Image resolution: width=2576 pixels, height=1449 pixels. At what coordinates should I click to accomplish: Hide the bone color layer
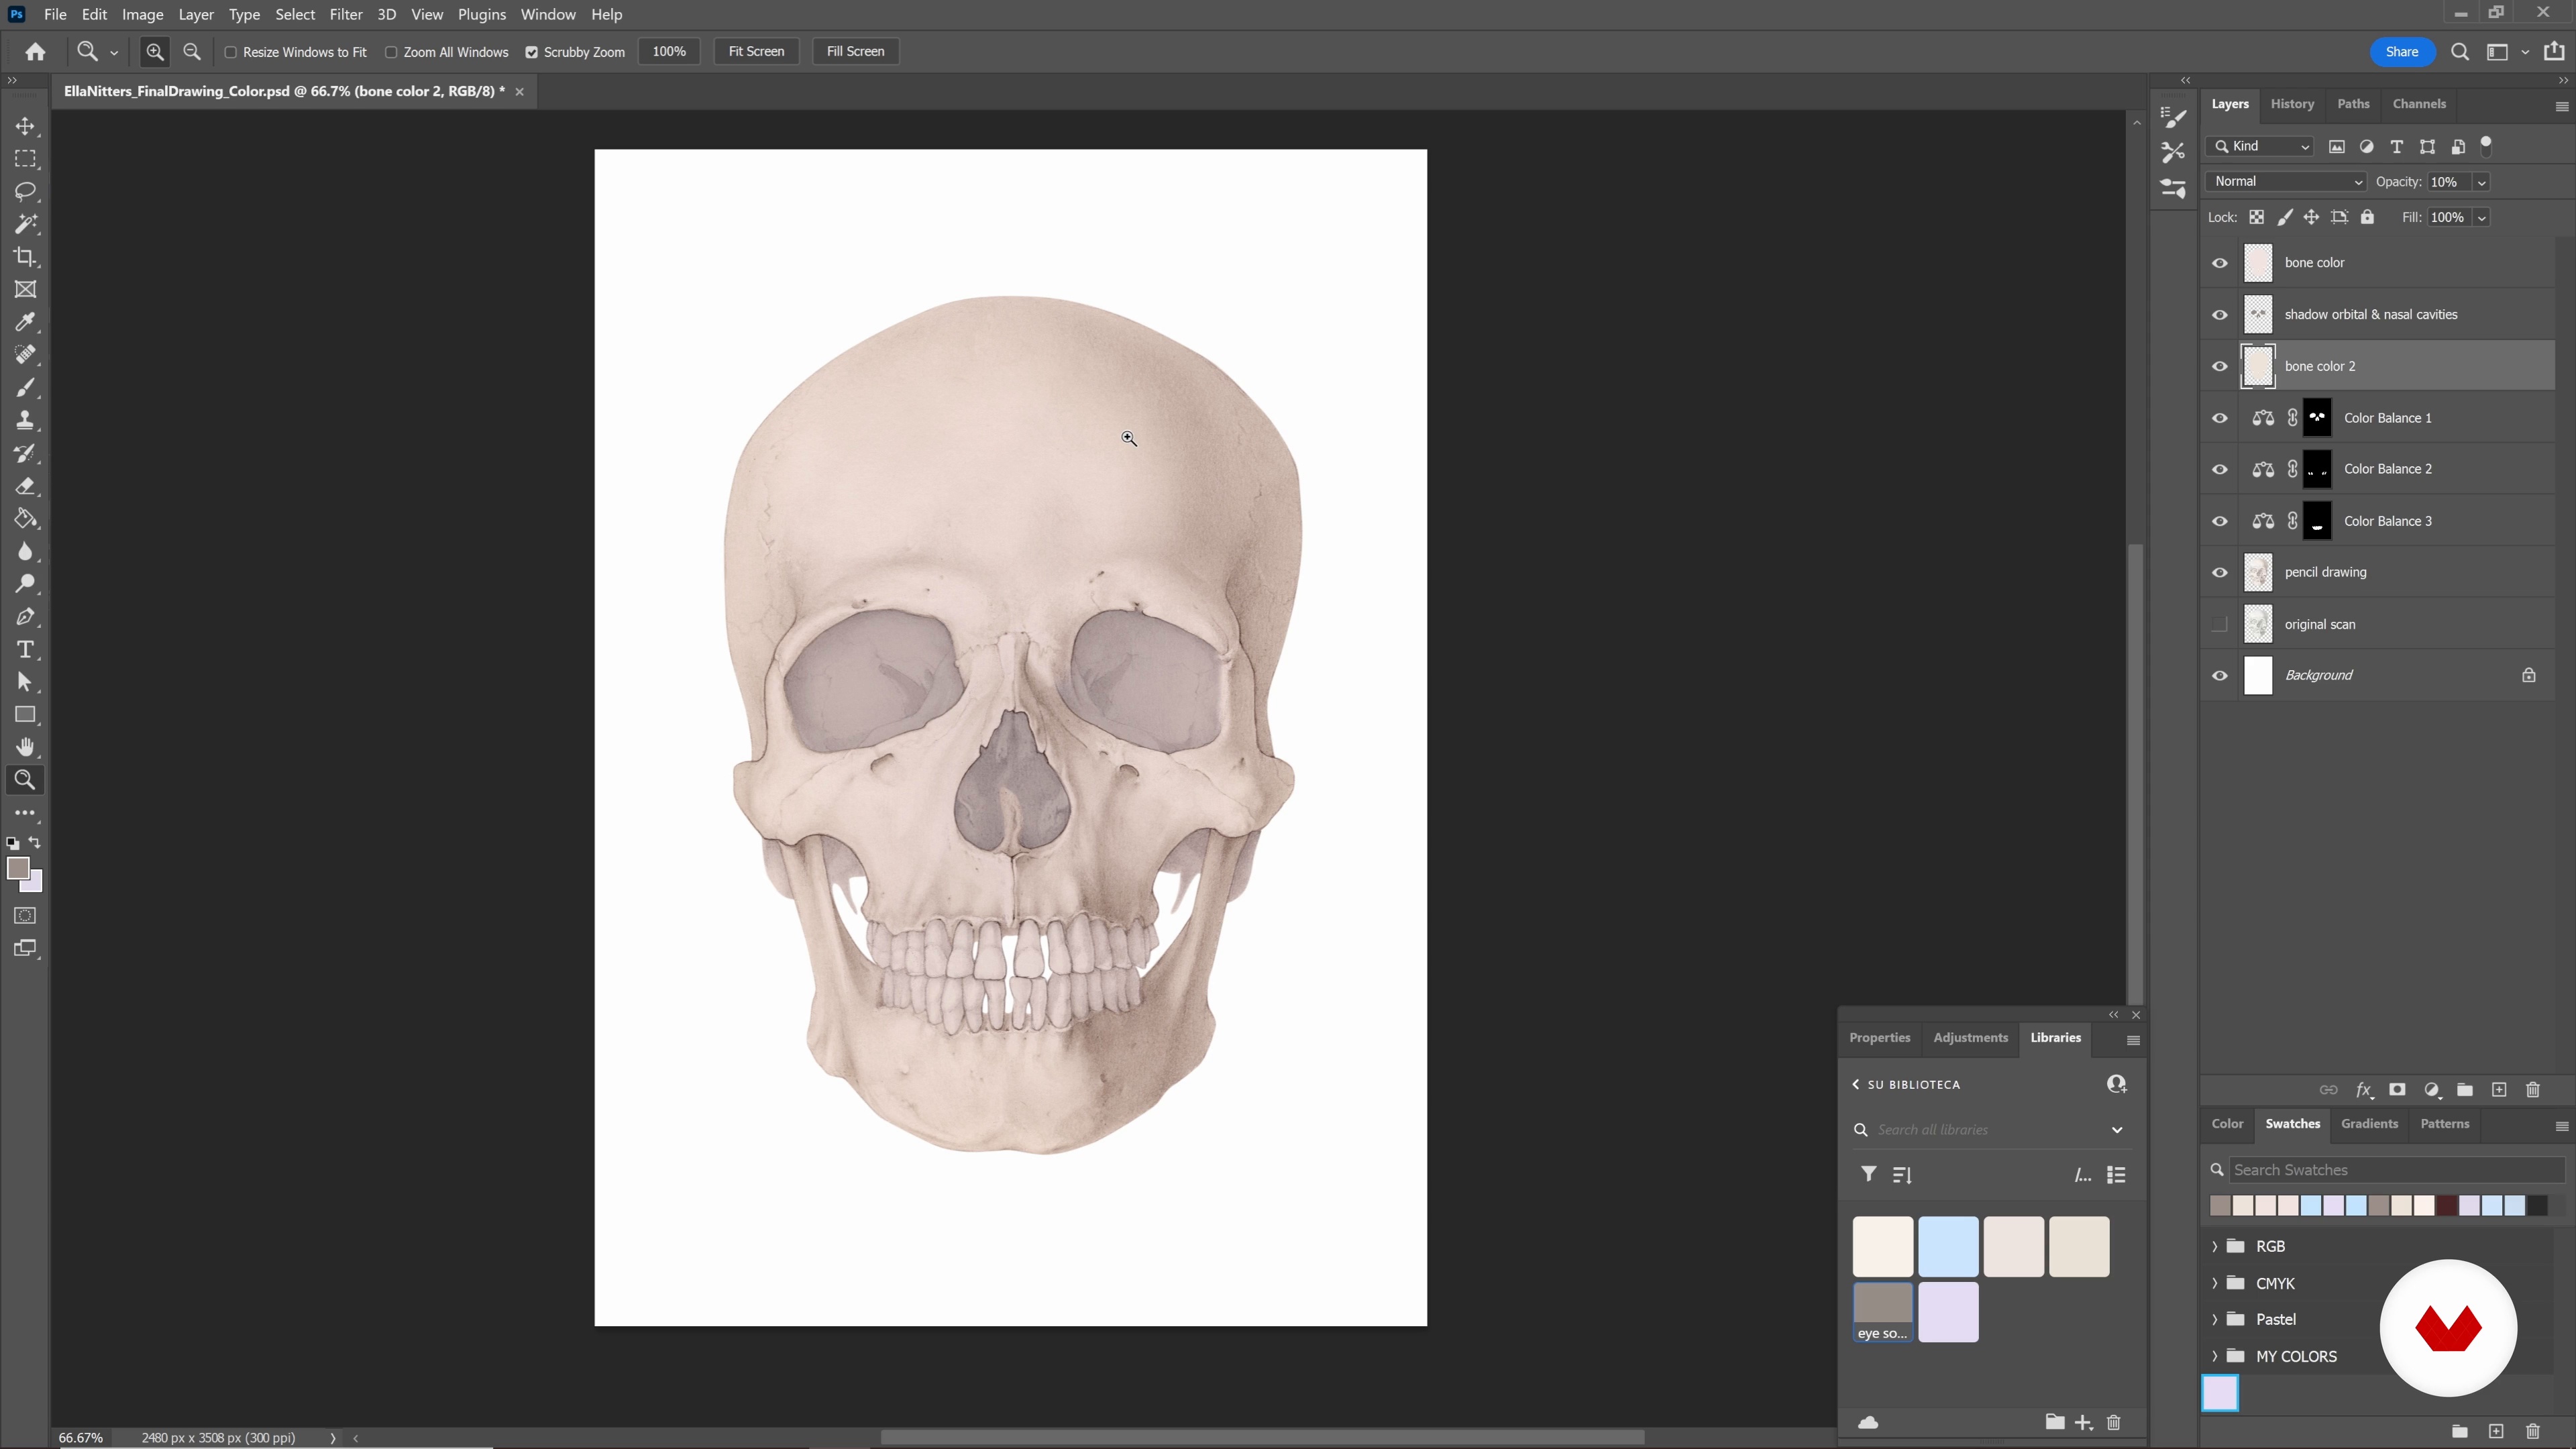(x=2220, y=263)
